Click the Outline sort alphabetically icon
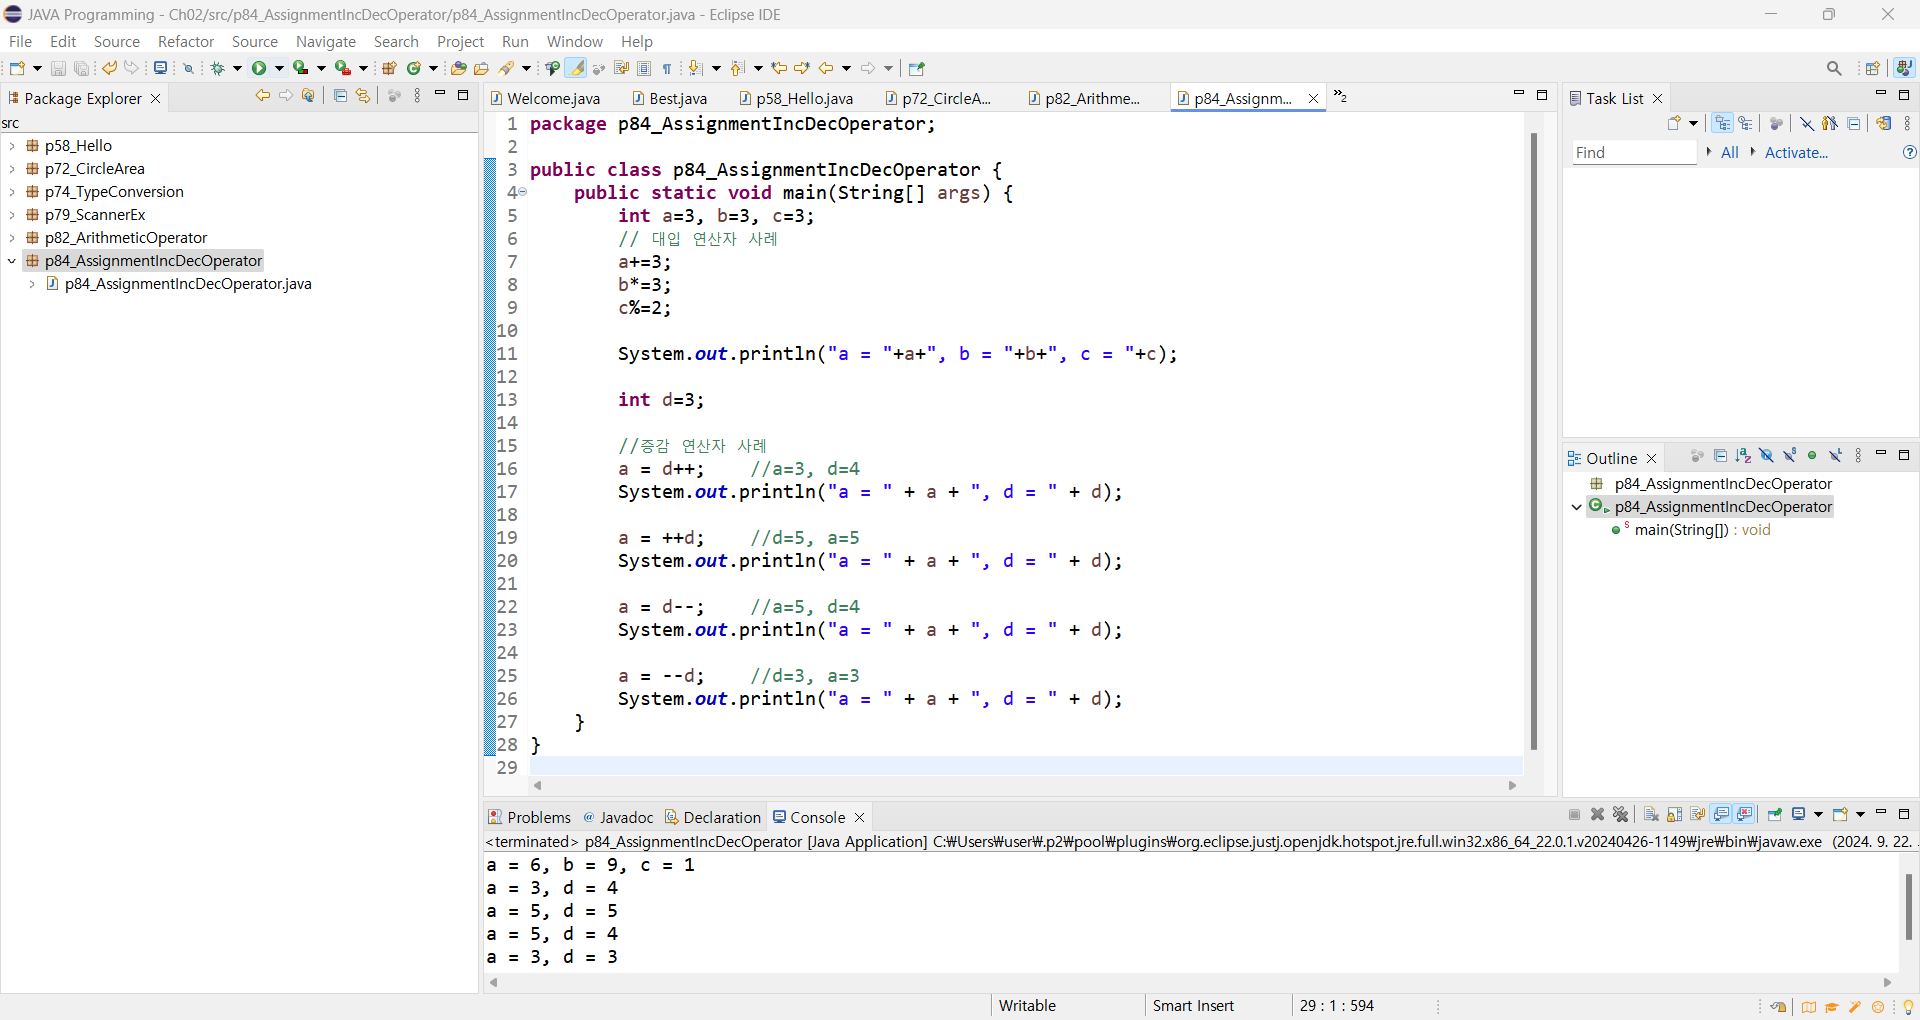This screenshot has height=1020, width=1920. pos(1743,456)
